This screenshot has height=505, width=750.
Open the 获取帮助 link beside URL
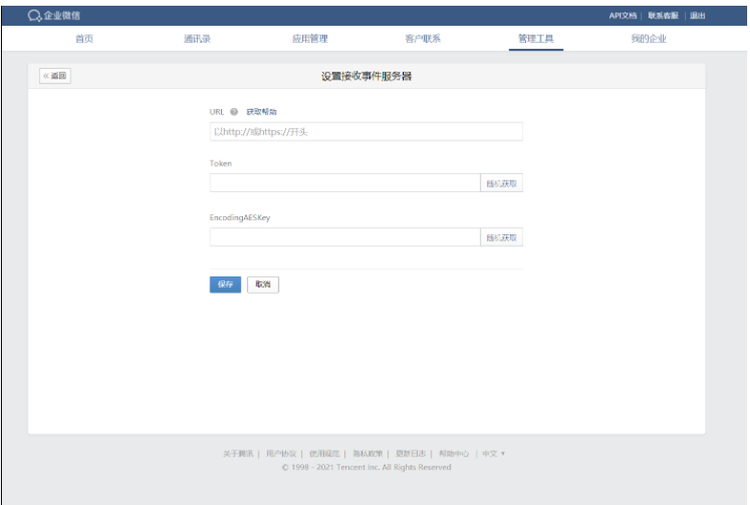[x=261, y=112]
